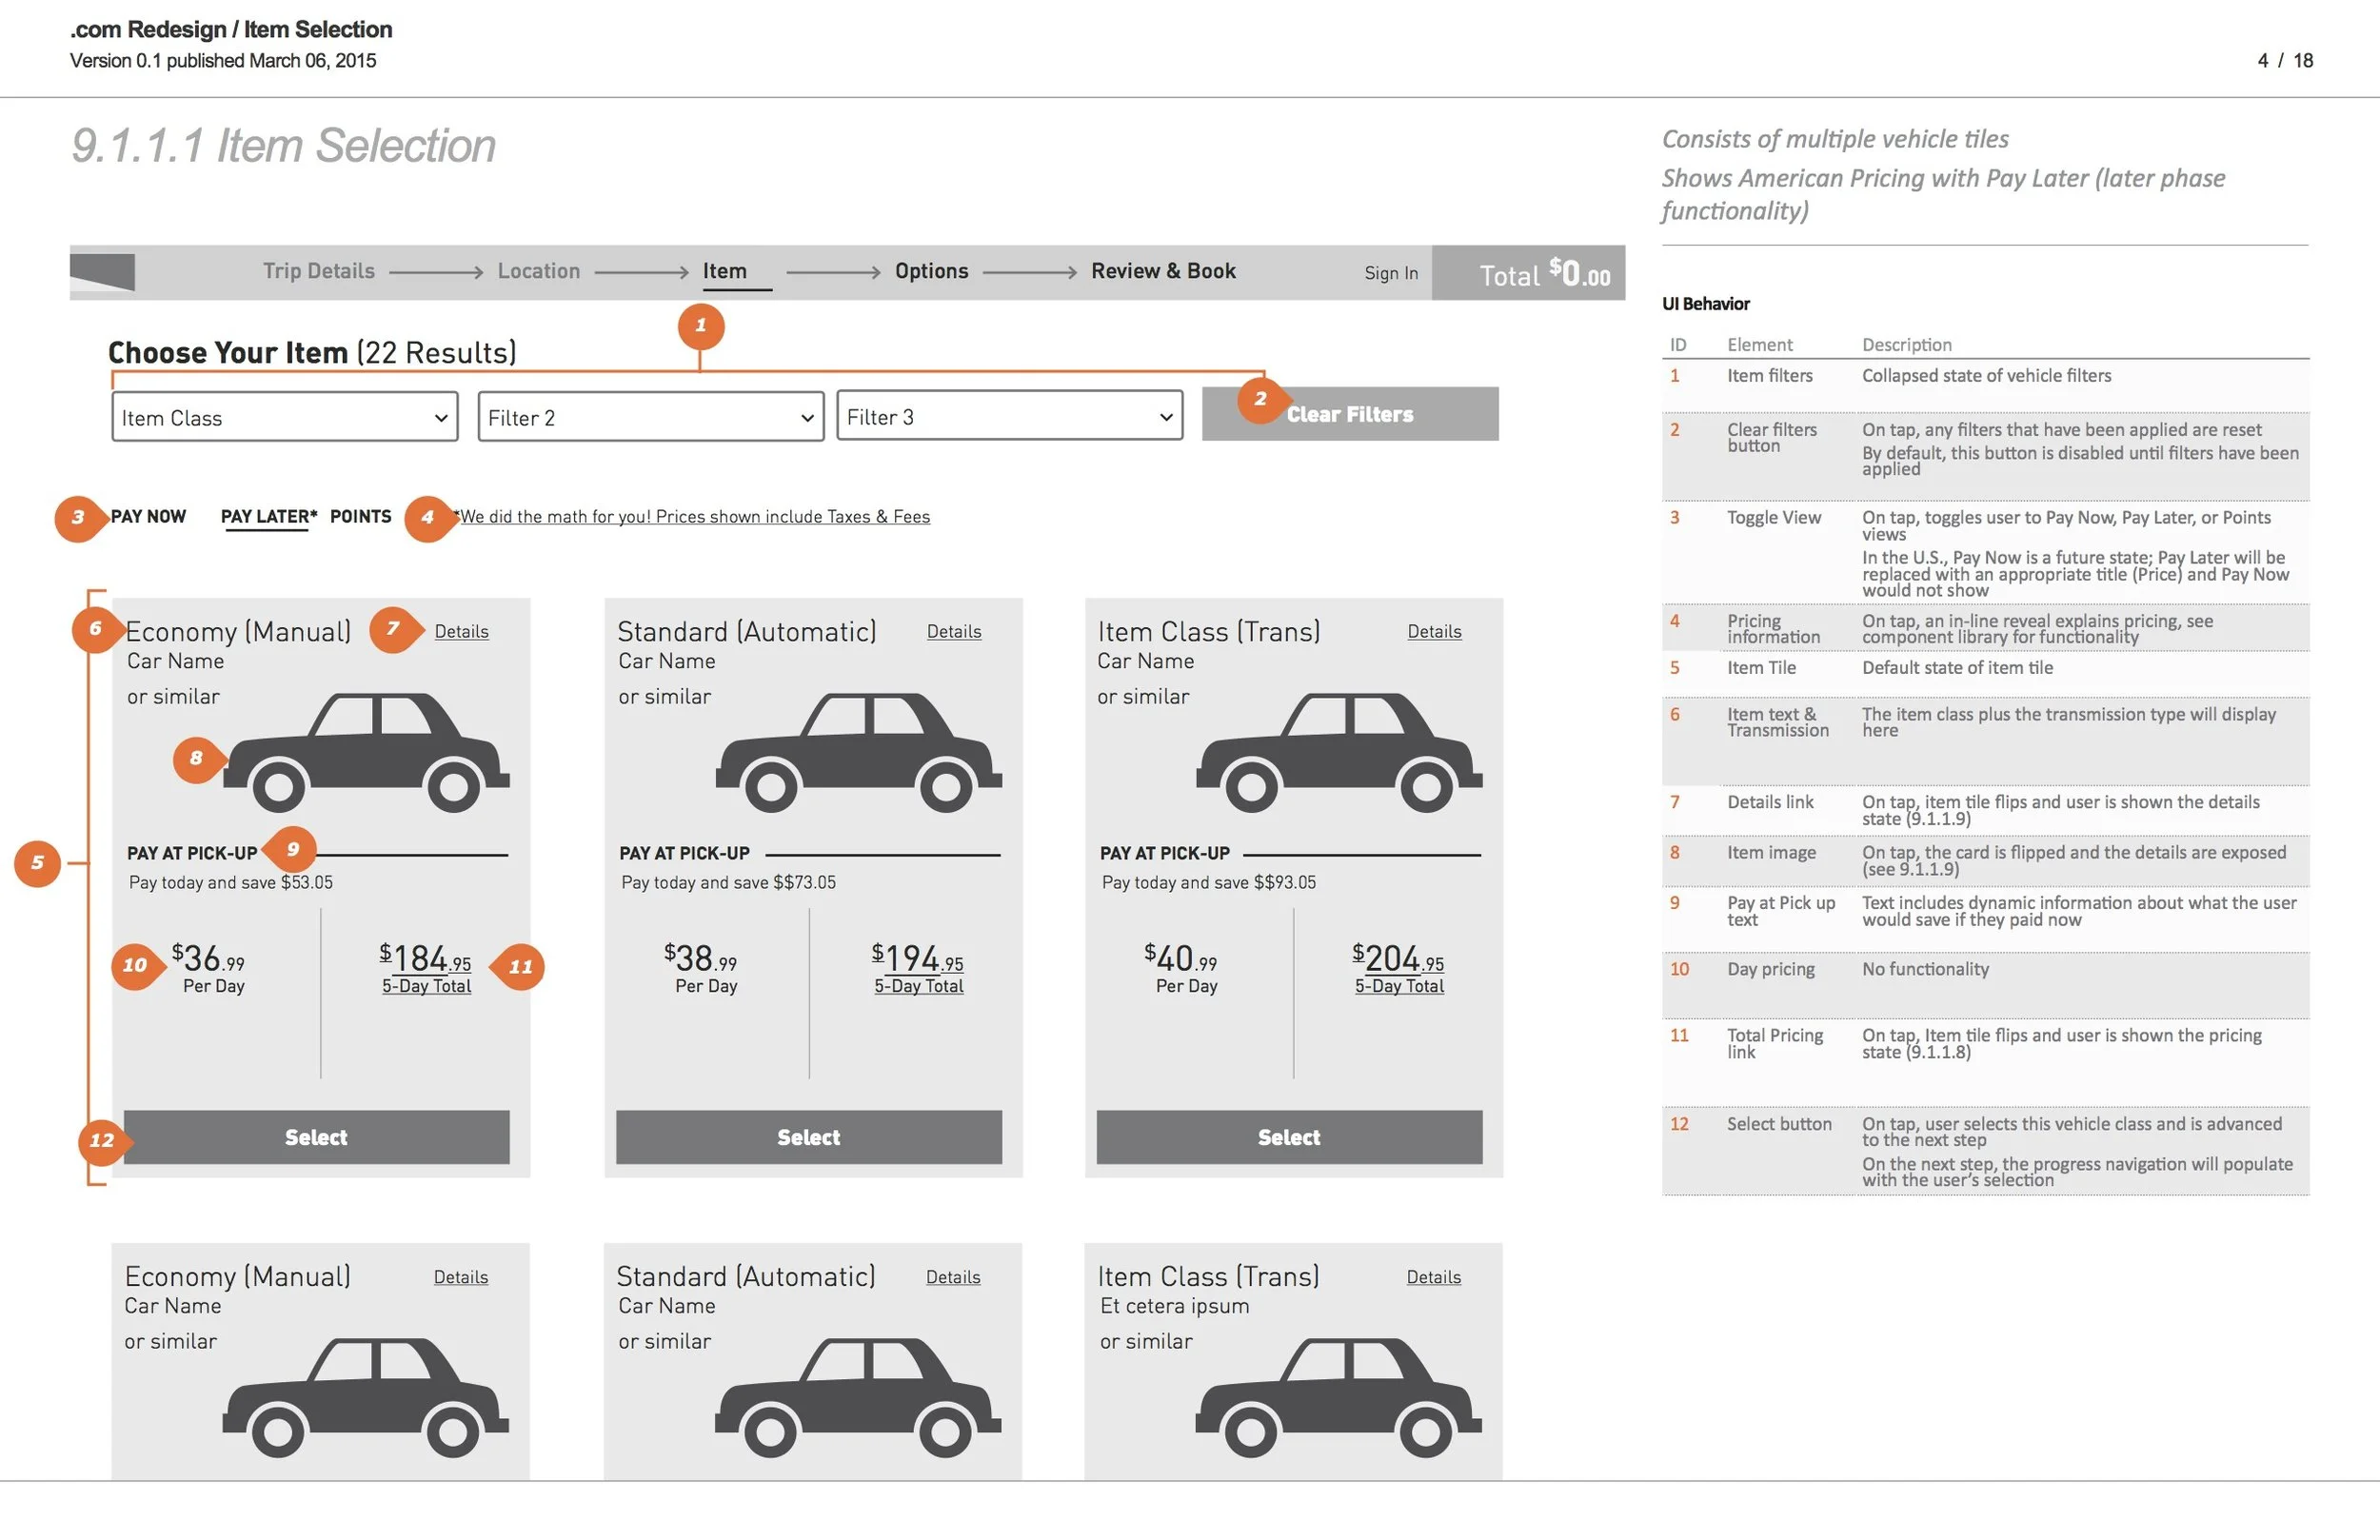
Task: Click the "Pay at Pick up text" element cell
Action: (1781, 911)
